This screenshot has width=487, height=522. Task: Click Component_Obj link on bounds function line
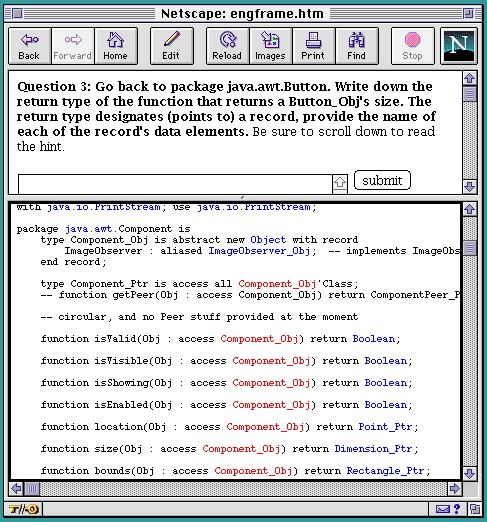[253, 471]
